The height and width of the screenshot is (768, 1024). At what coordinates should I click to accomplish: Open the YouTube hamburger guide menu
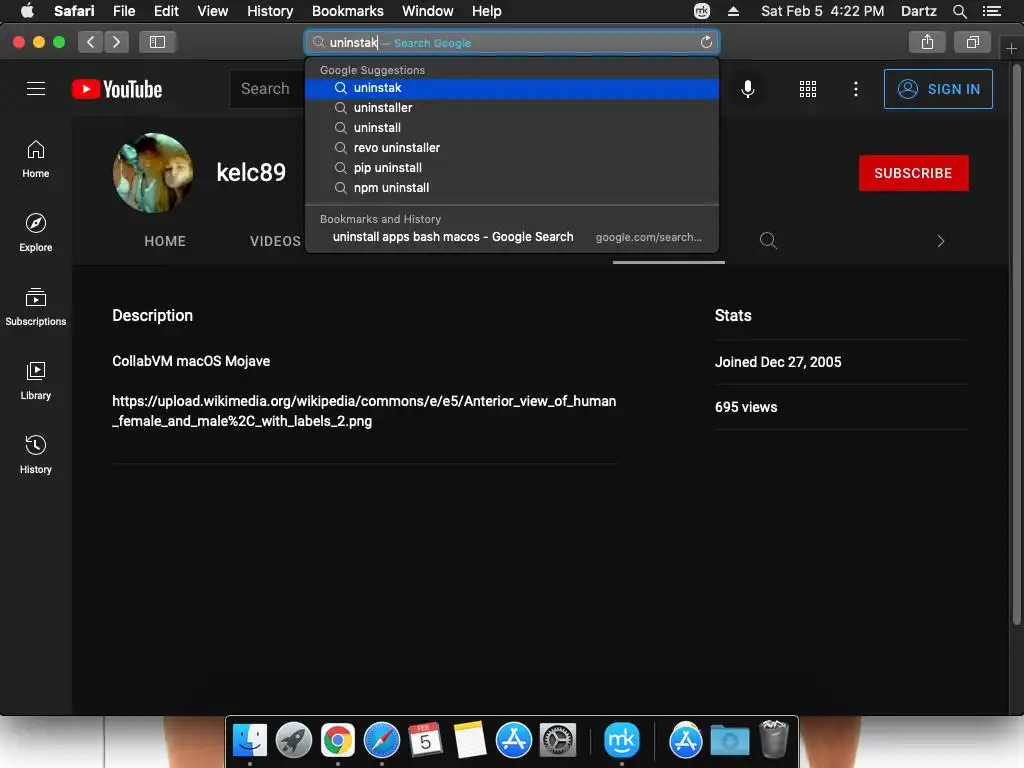tap(36, 89)
